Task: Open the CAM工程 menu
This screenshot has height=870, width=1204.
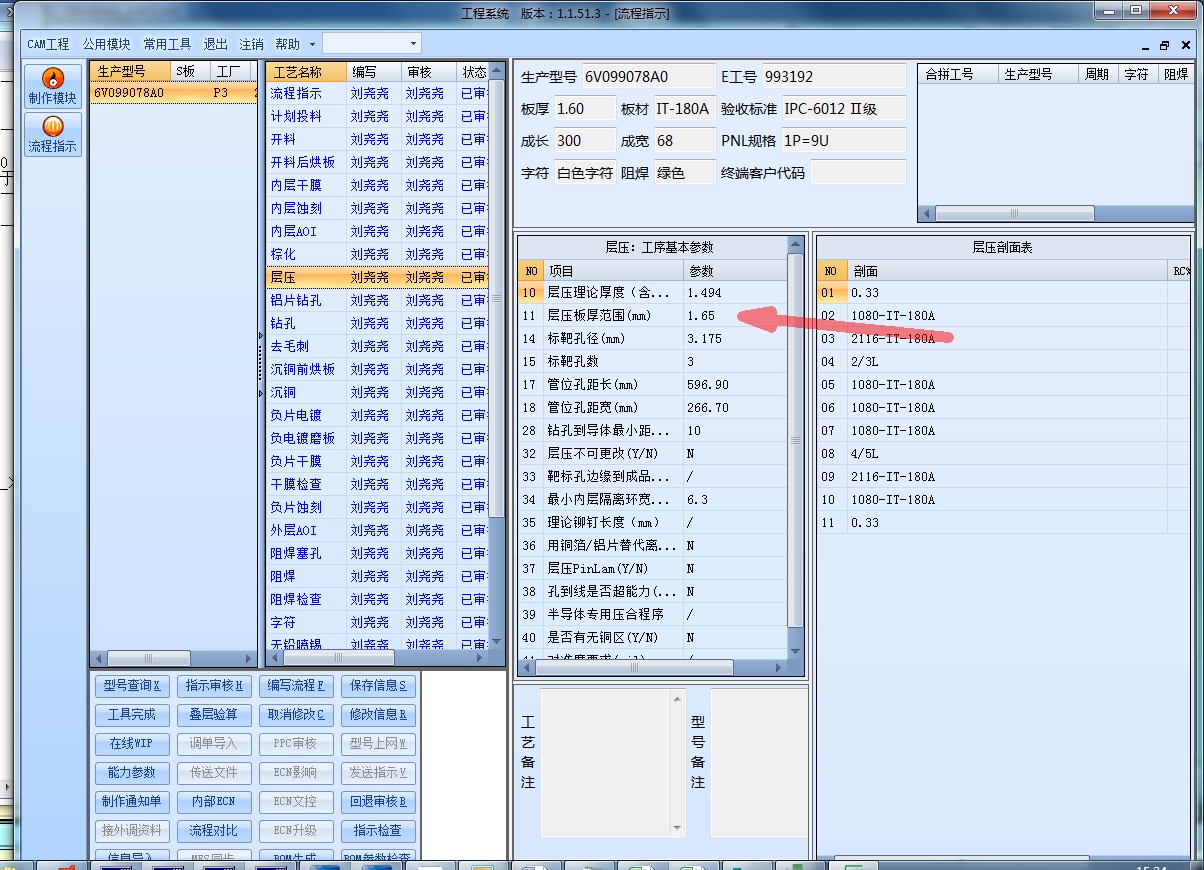Action: 48,44
